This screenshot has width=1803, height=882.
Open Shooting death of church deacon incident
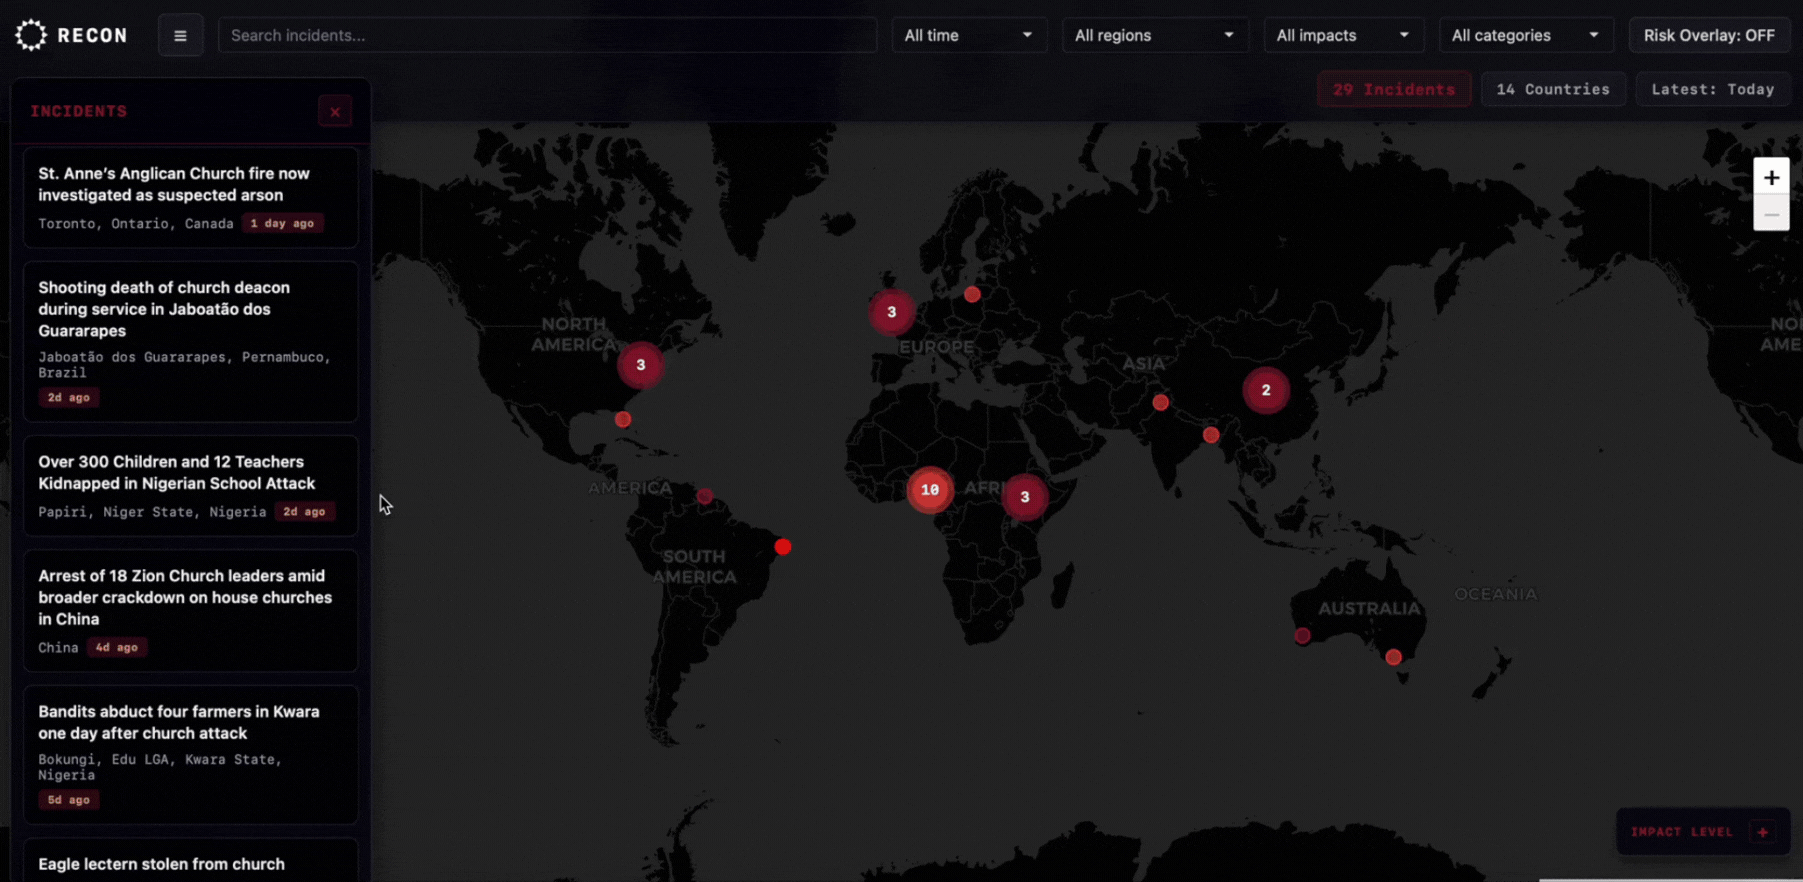tap(190, 341)
